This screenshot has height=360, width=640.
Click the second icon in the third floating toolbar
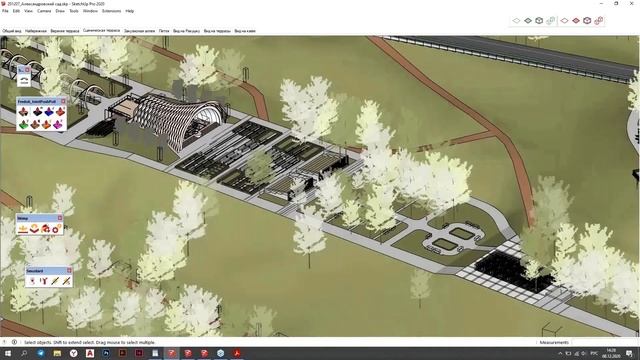34,229
